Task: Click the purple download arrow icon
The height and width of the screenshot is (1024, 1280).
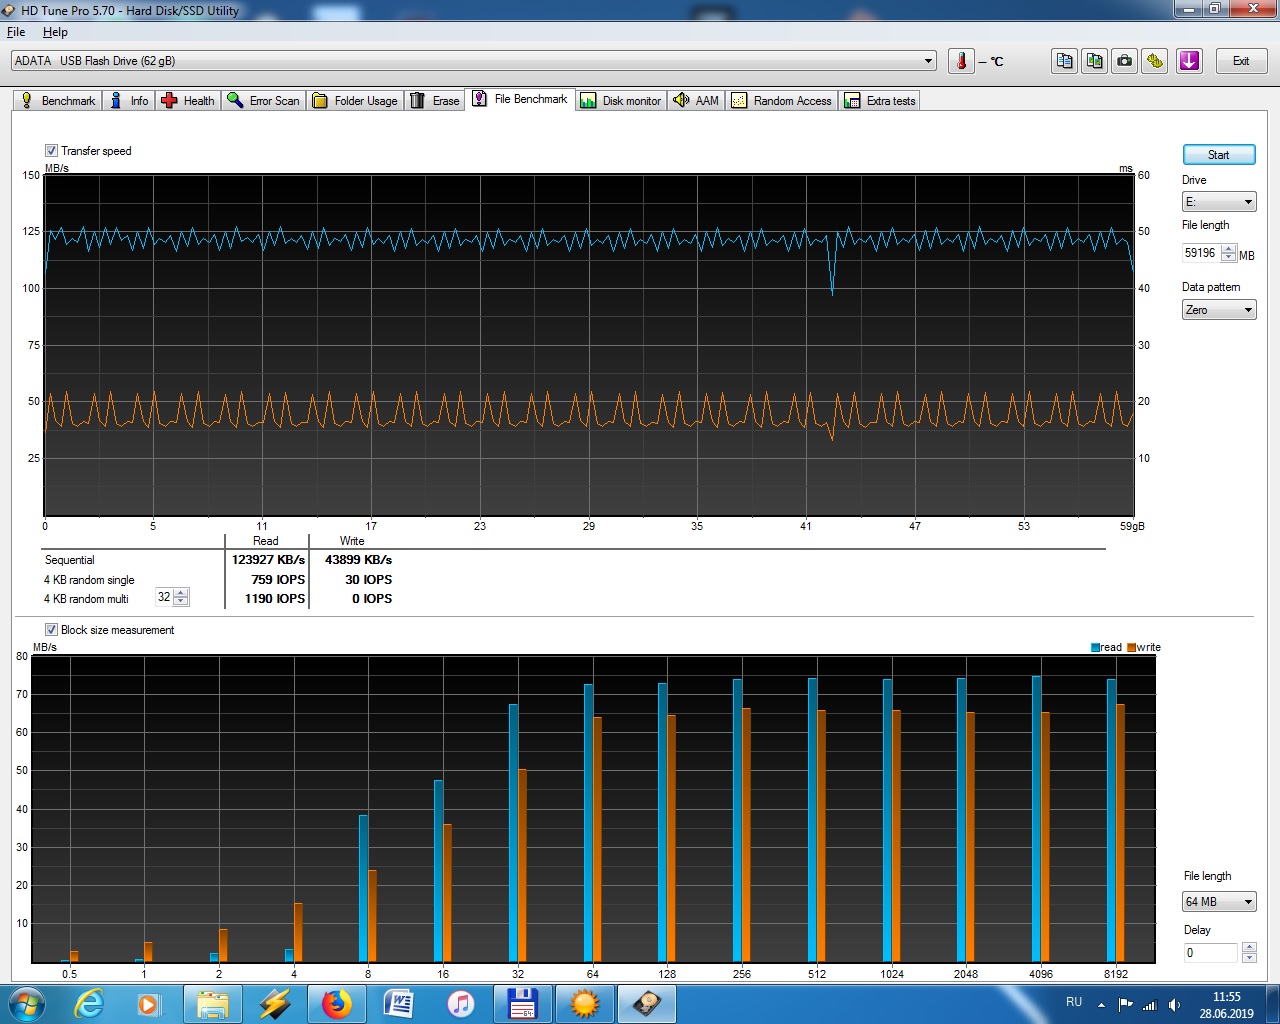Action: click(x=1189, y=61)
